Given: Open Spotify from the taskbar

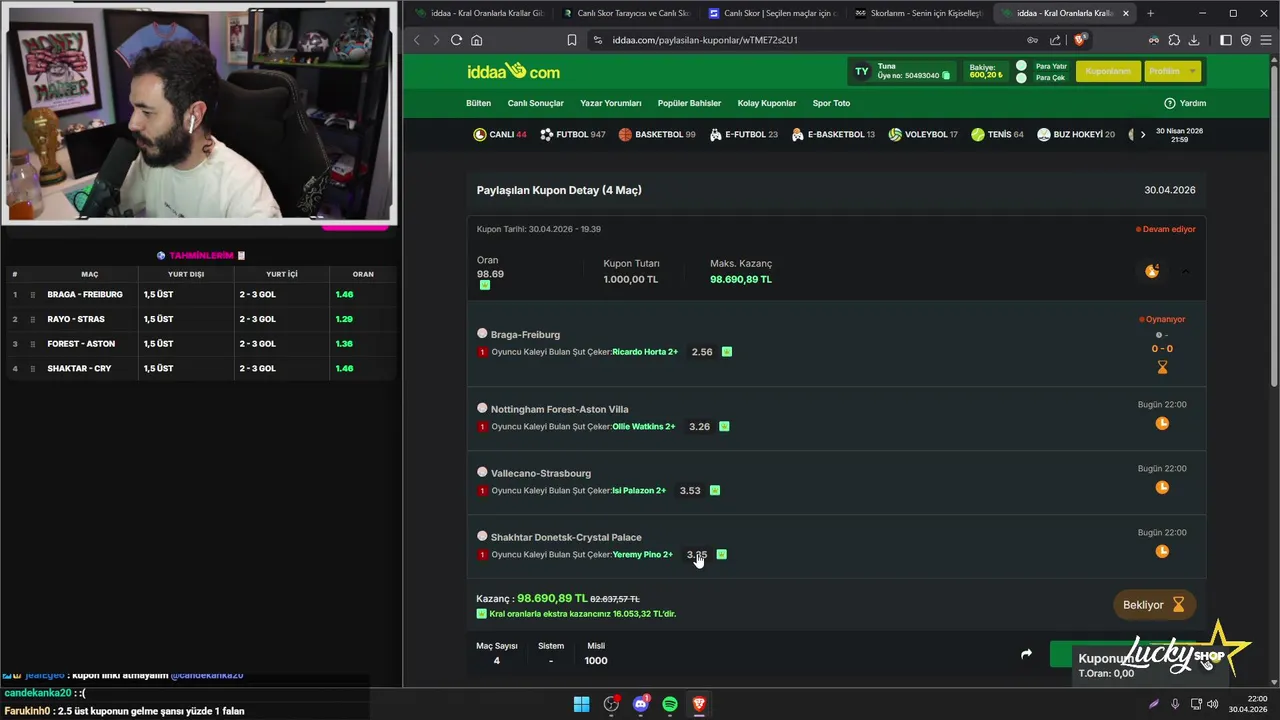Looking at the screenshot, I should 670,704.
